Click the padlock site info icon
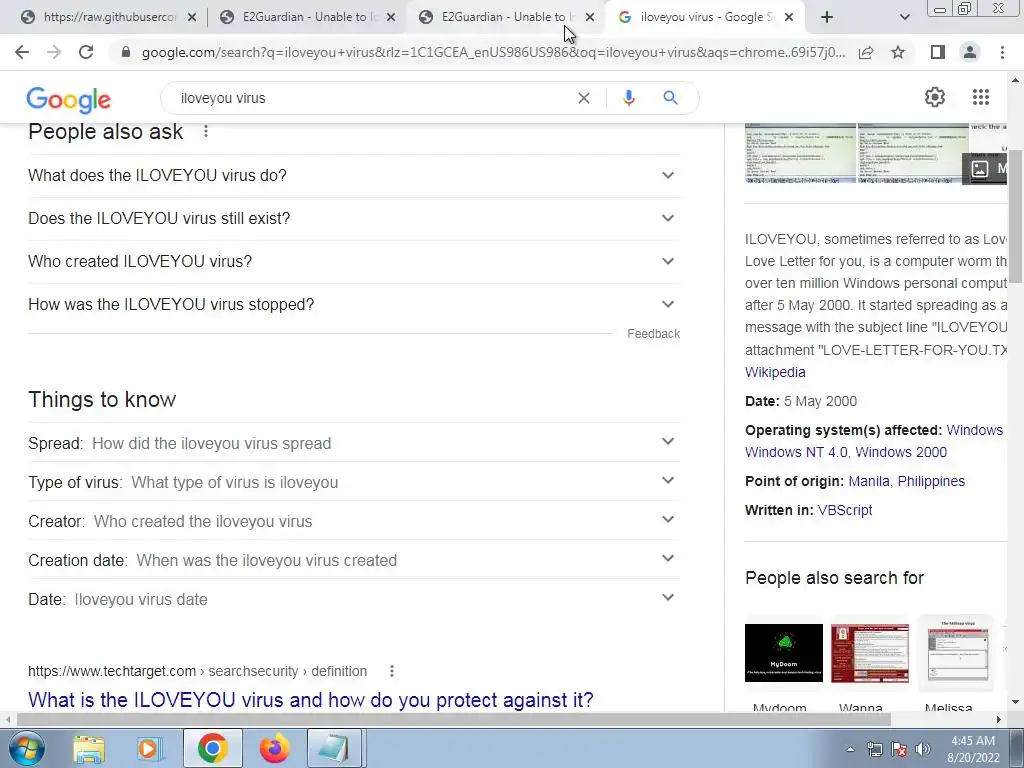The width and height of the screenshot is (1024, 768). tap(126, 52)
